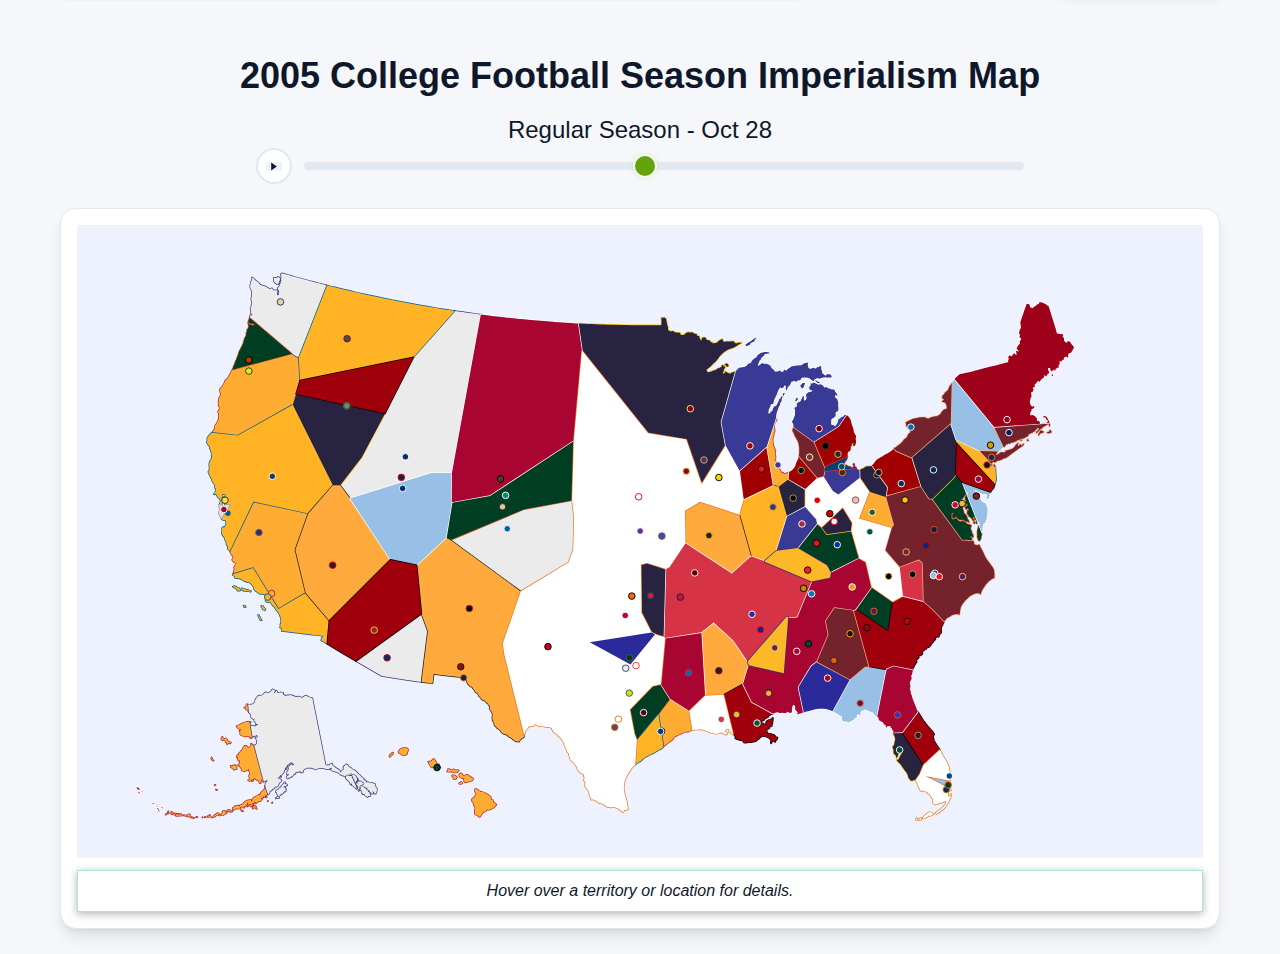1280x954 pixels.
Task: Click the play button to animate the season
Action: 273,166
